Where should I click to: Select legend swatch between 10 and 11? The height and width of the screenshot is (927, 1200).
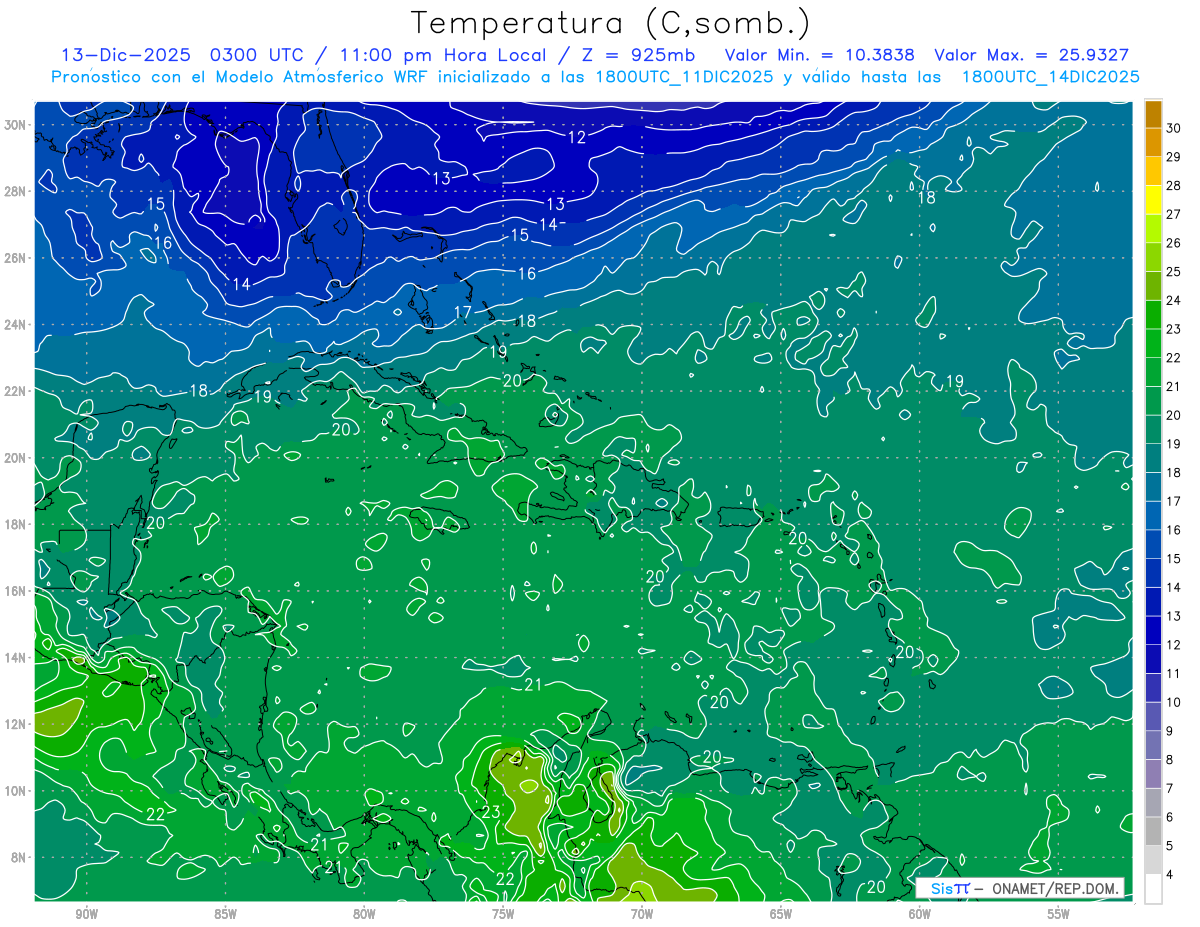click(1153, 688)
